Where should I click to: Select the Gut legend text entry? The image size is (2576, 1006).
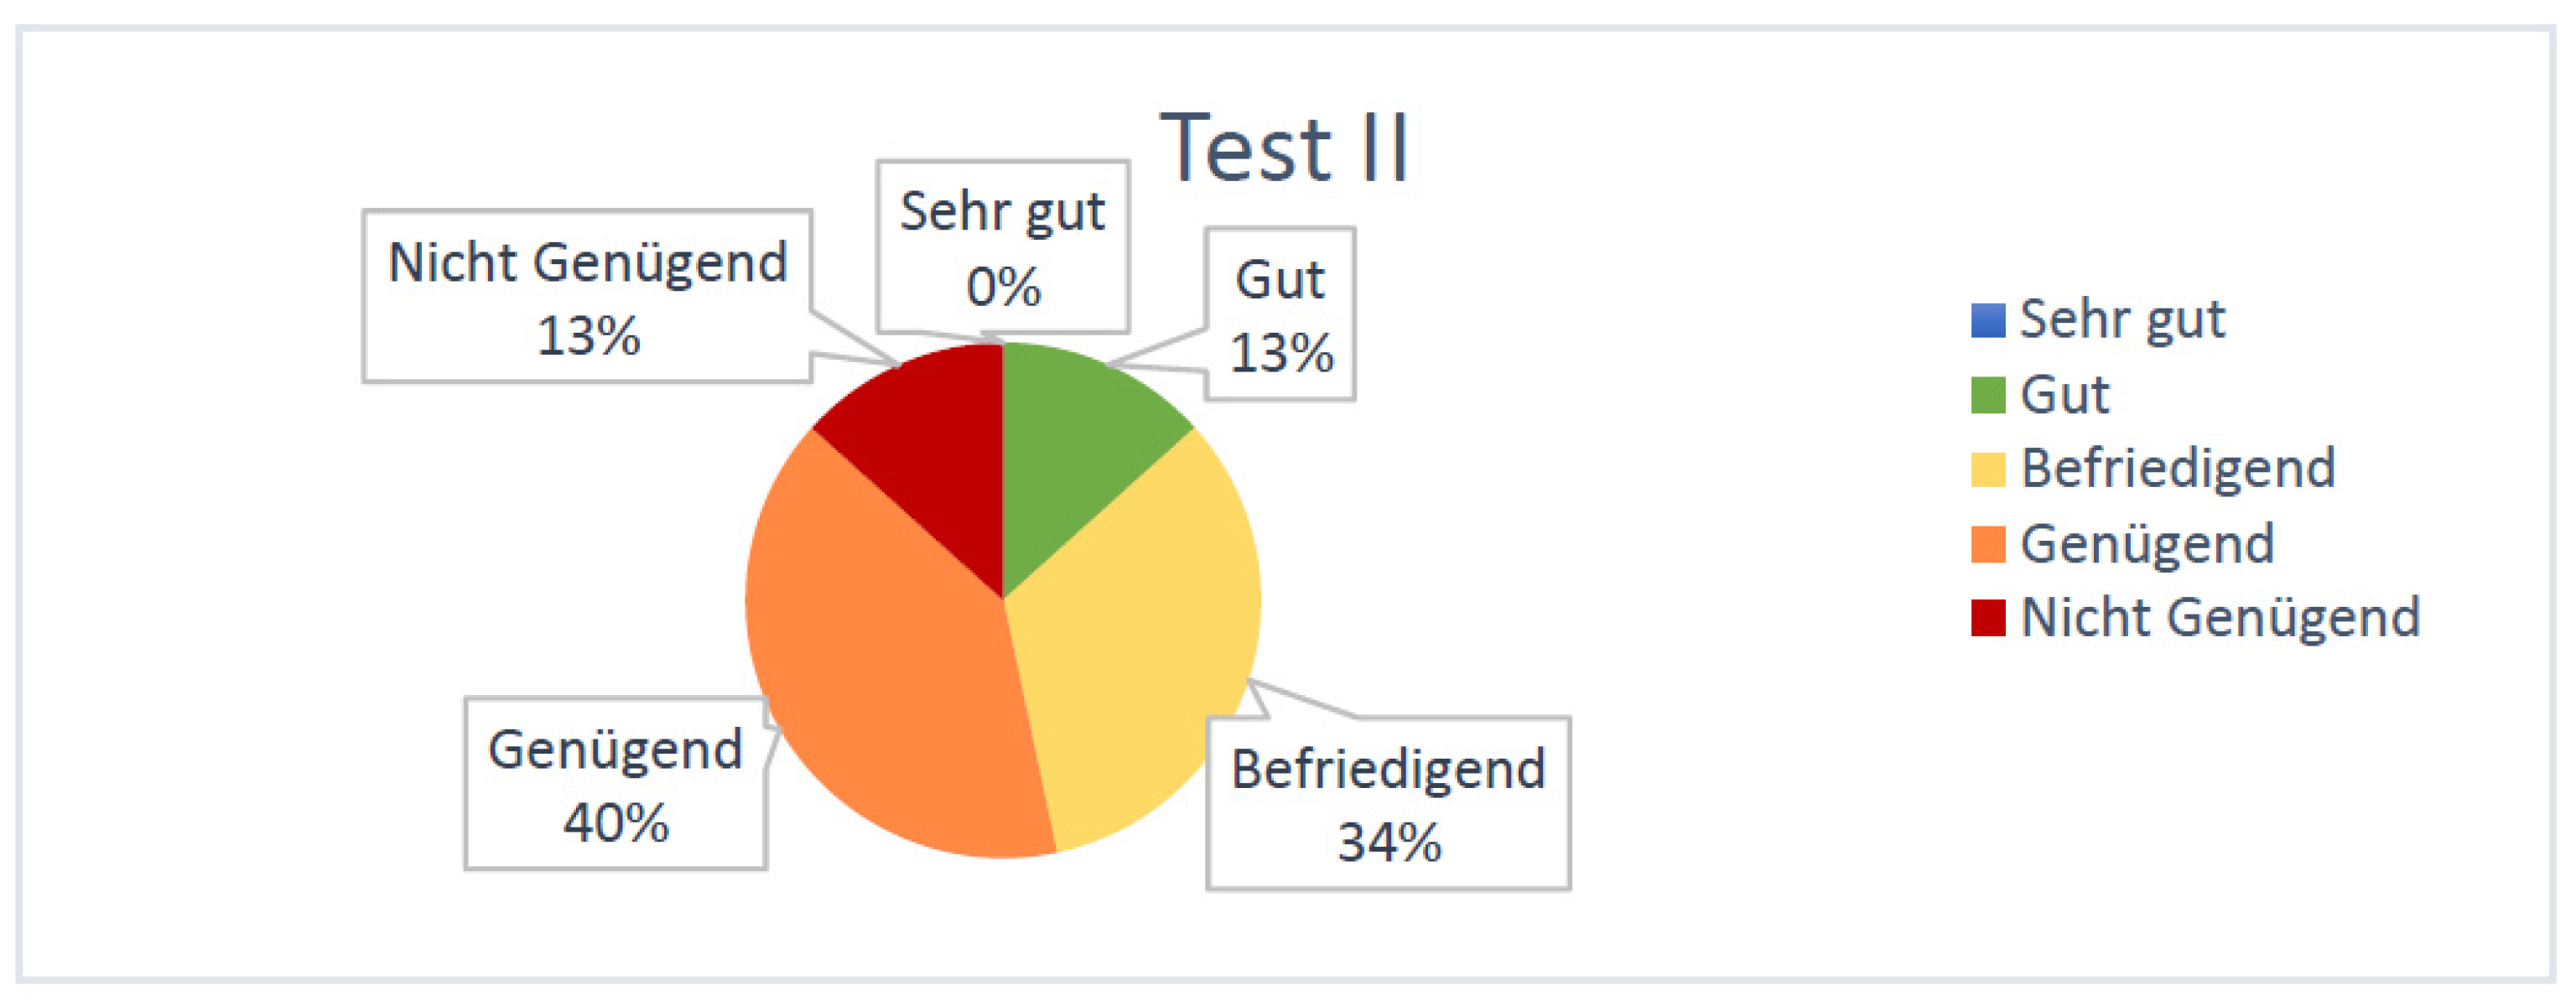point(2064,395)
